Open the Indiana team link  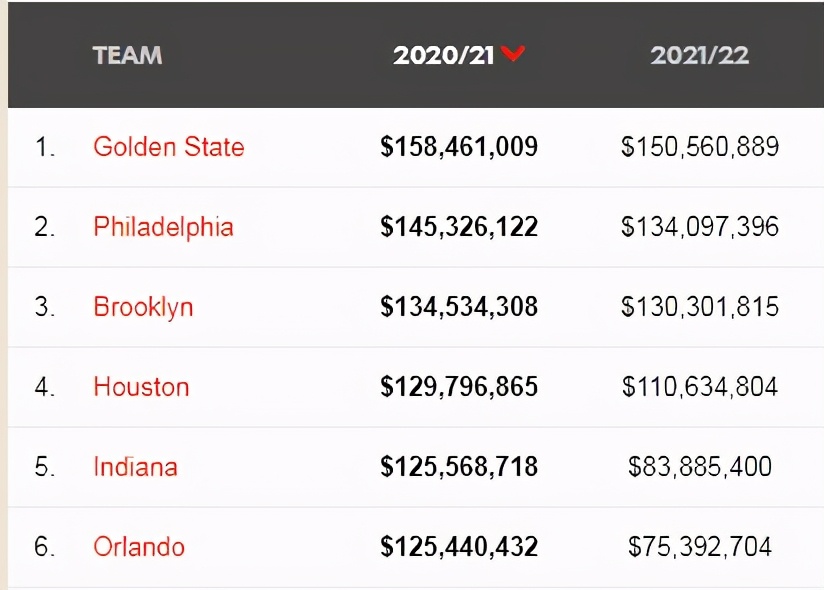pos(136,467)
